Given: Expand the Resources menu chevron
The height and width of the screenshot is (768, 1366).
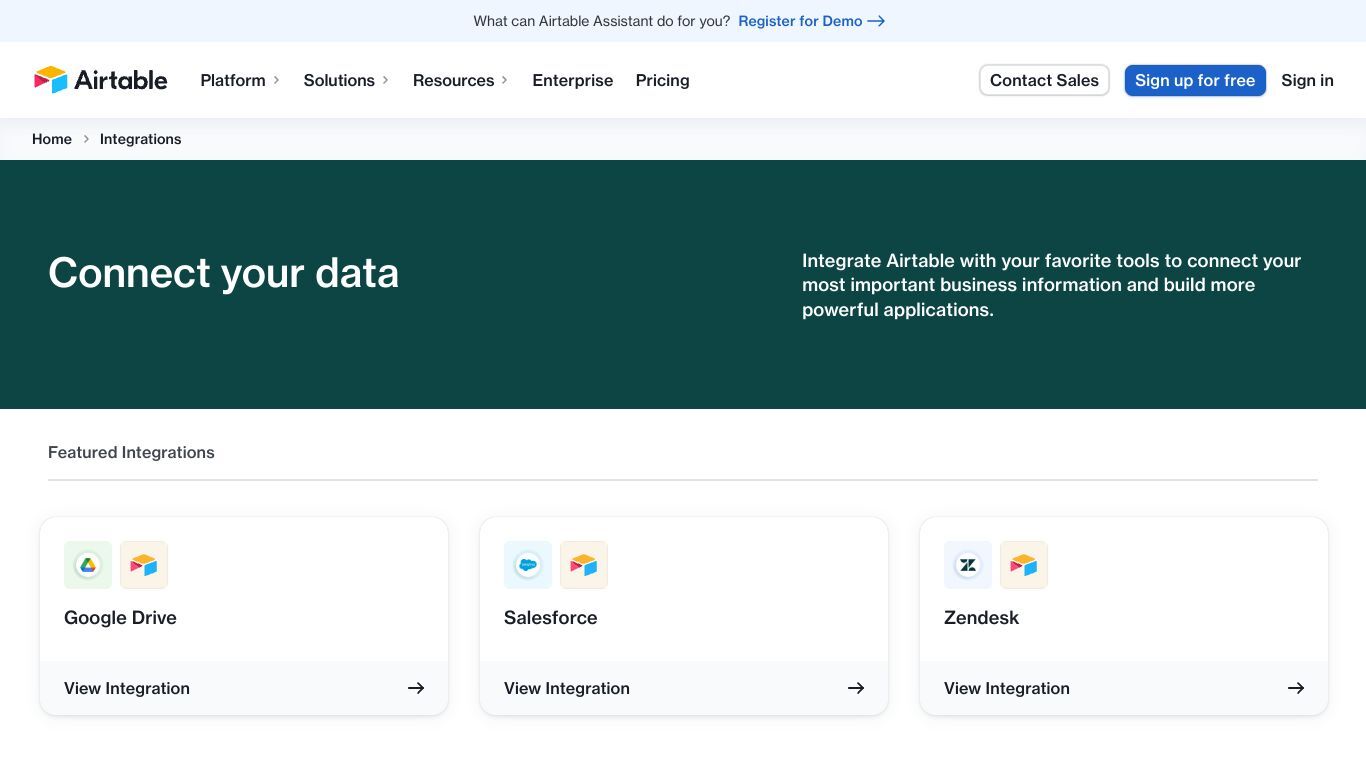Looking at the screenshot, I should (505, 80).
